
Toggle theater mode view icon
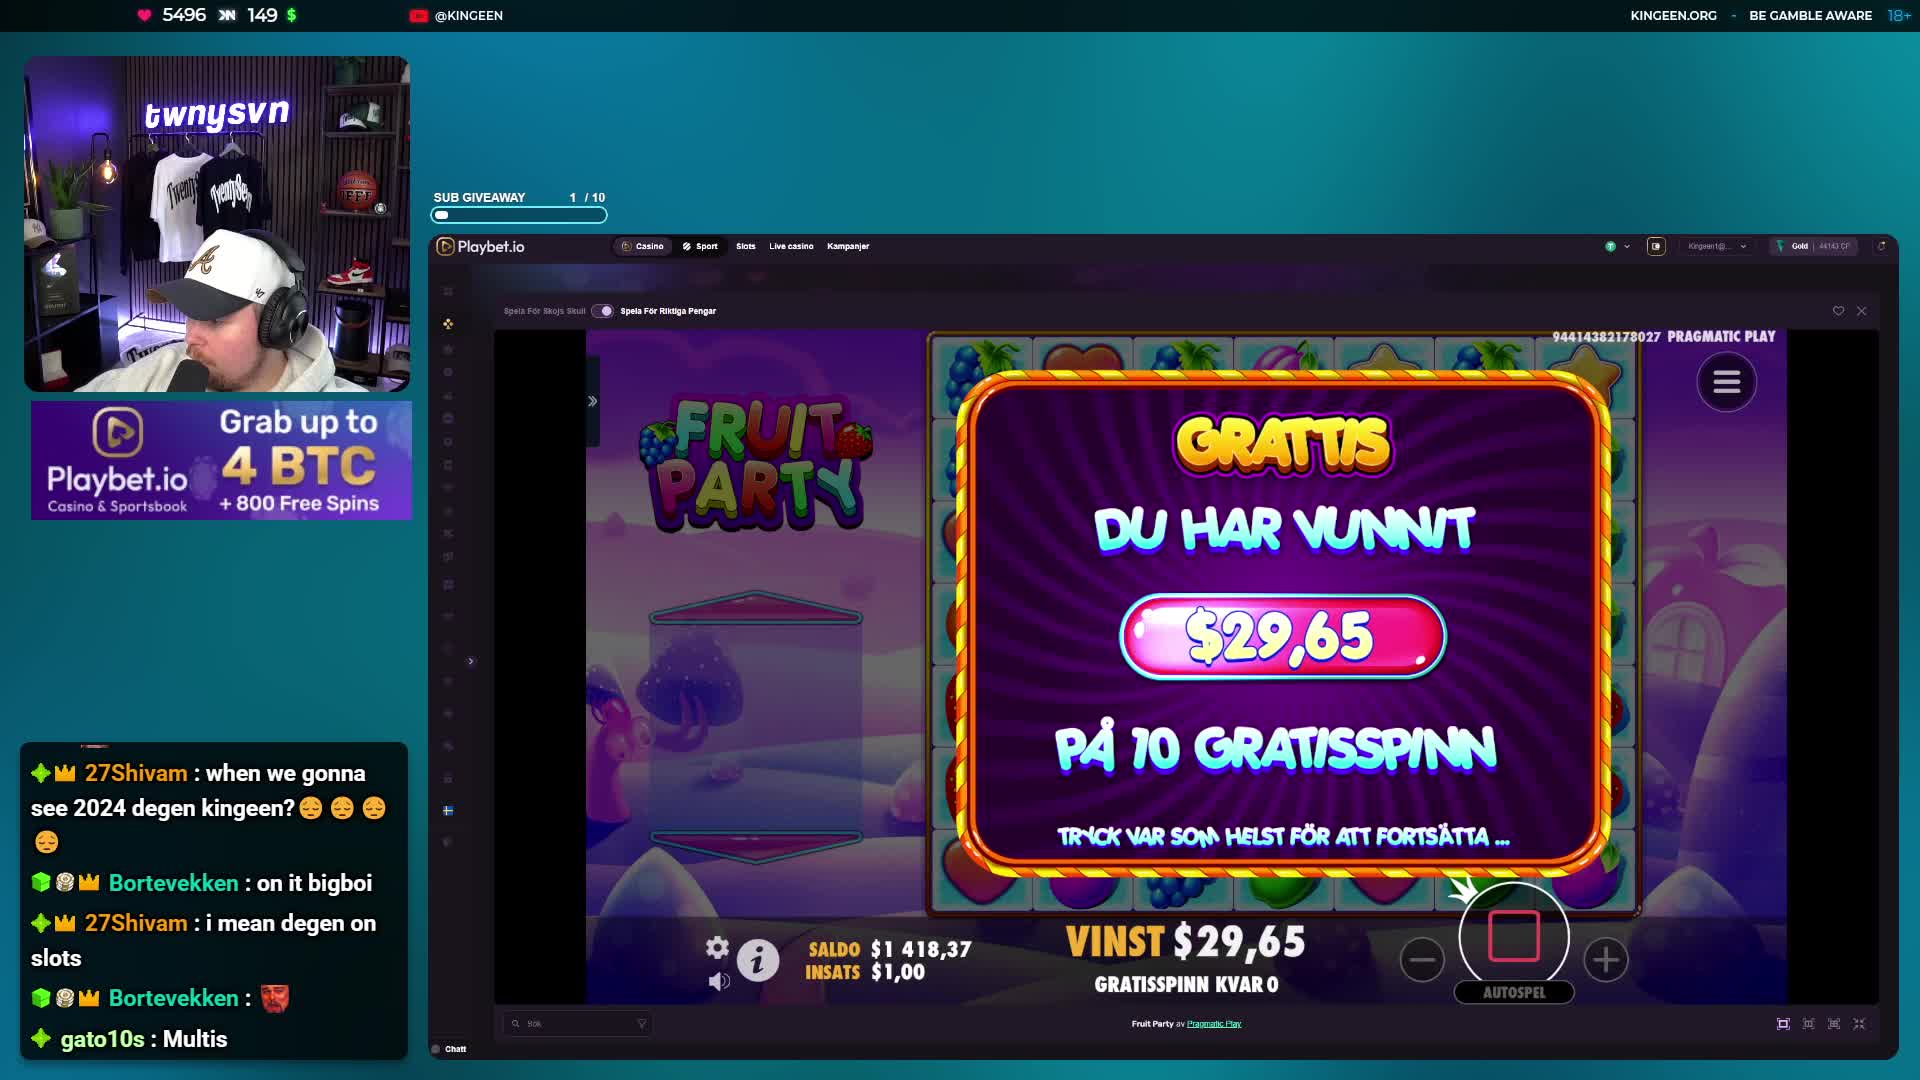[x=1783, y=1023]
